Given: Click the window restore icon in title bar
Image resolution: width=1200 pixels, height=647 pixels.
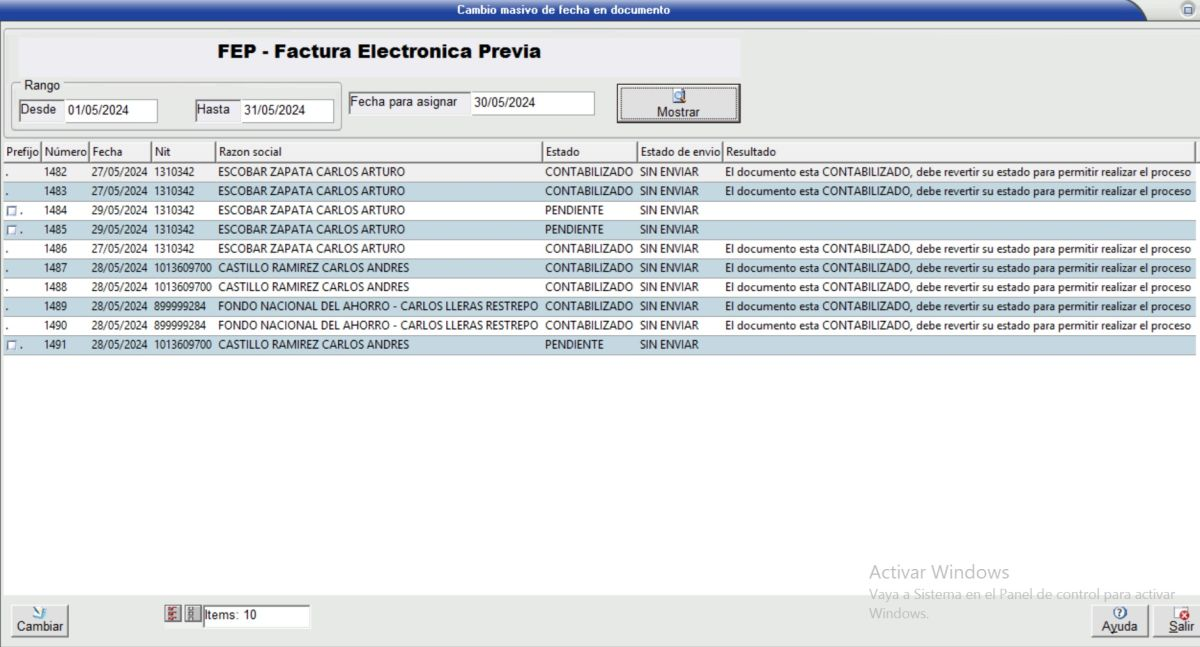Looking at the screenshot, I should coord(1187,9).
